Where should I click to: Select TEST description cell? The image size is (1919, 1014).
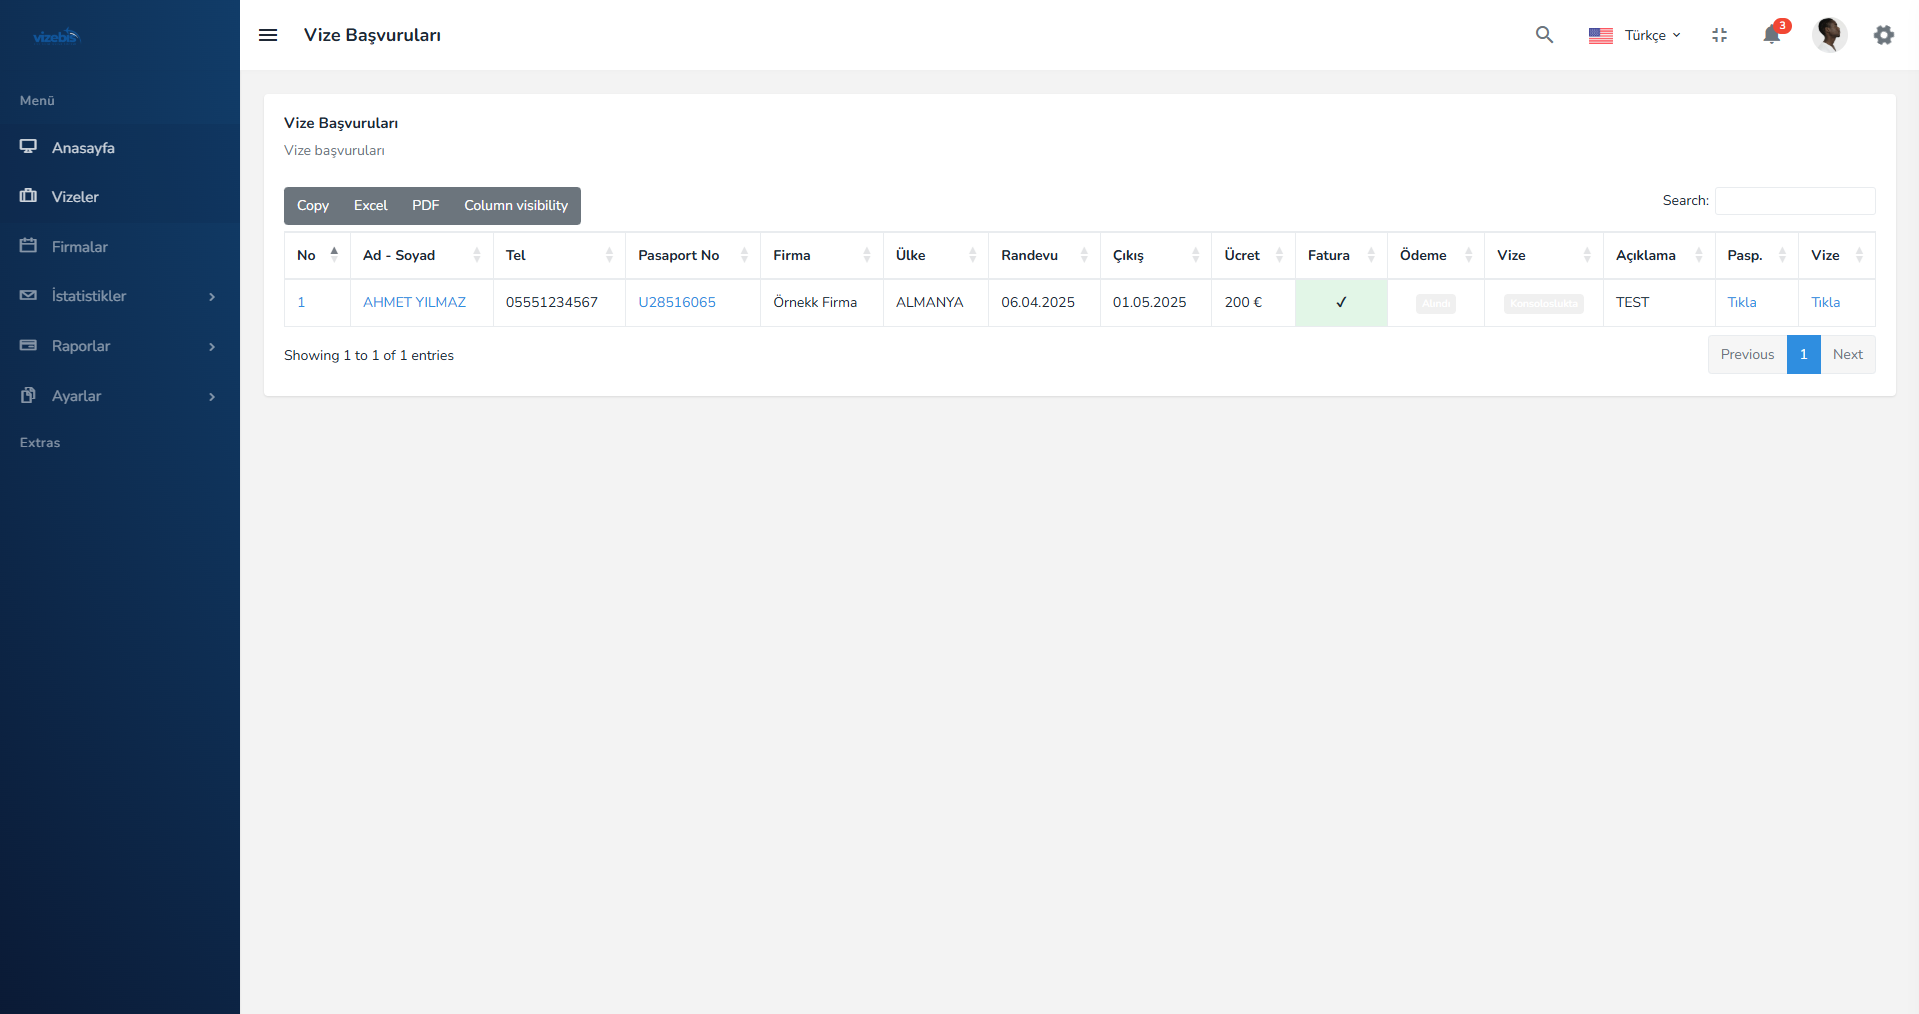coord(1659,302)
